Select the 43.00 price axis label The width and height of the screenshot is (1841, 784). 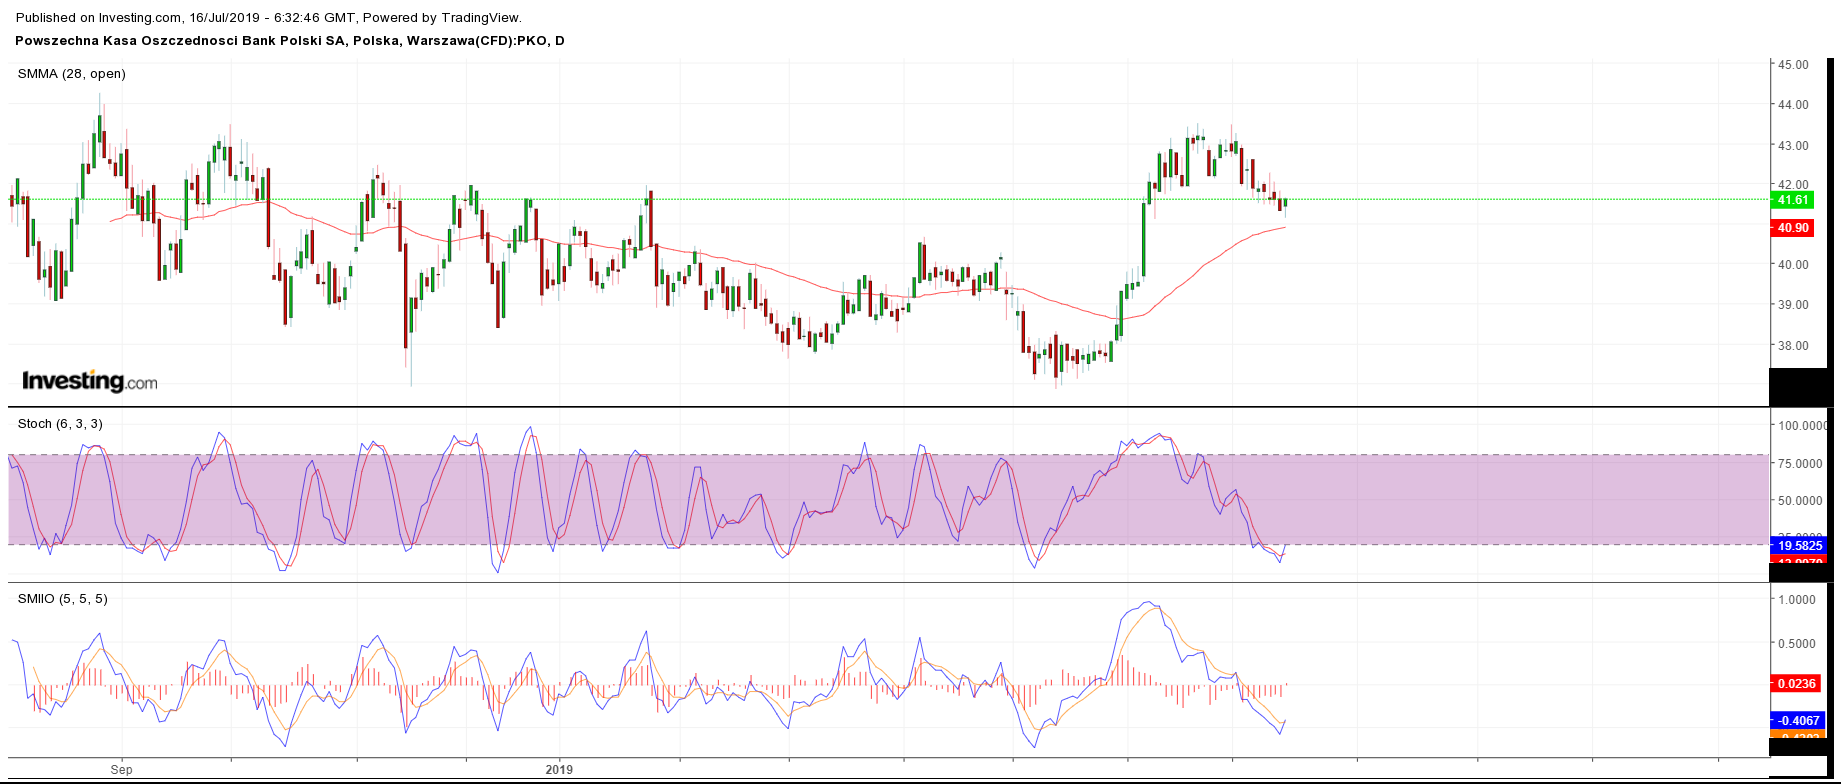(1792, 145)
